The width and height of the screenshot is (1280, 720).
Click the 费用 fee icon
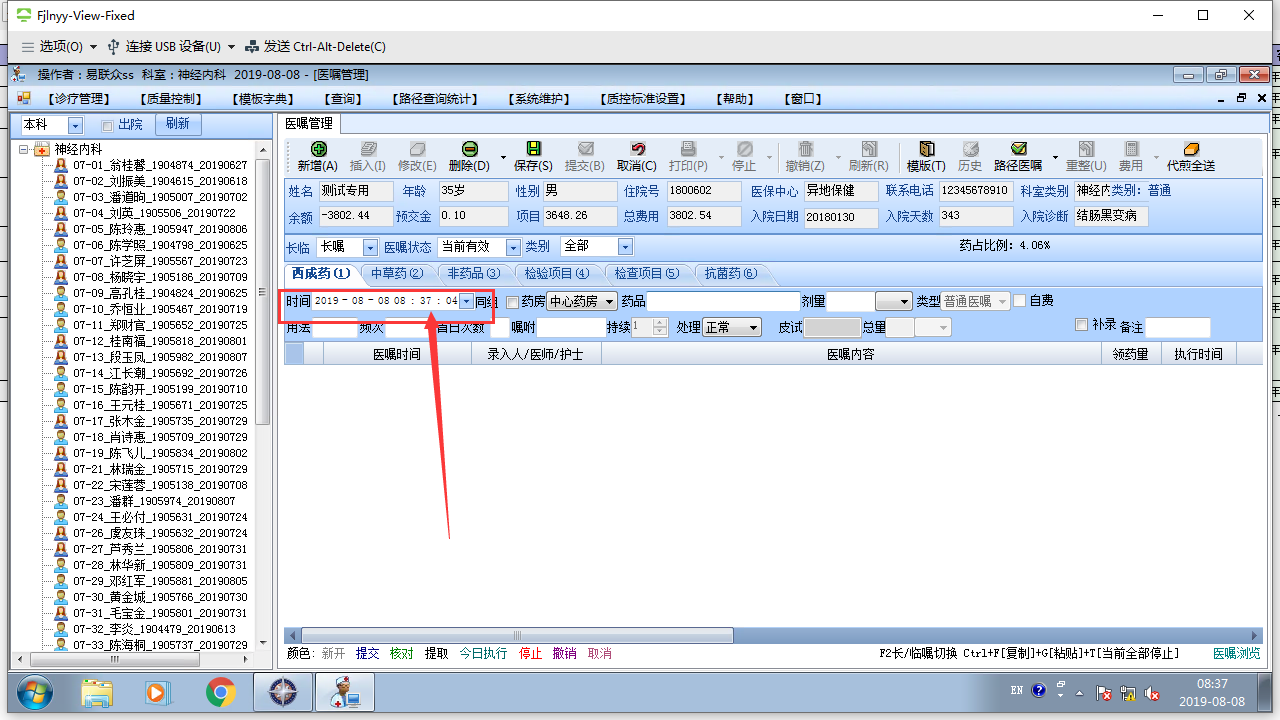point(1131,149)
